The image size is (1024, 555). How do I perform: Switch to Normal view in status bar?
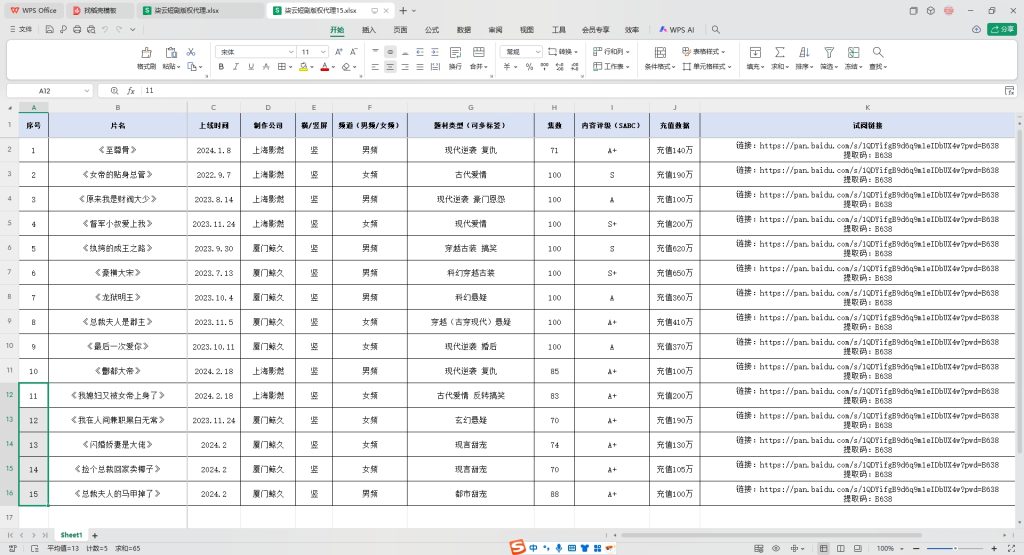824,548
